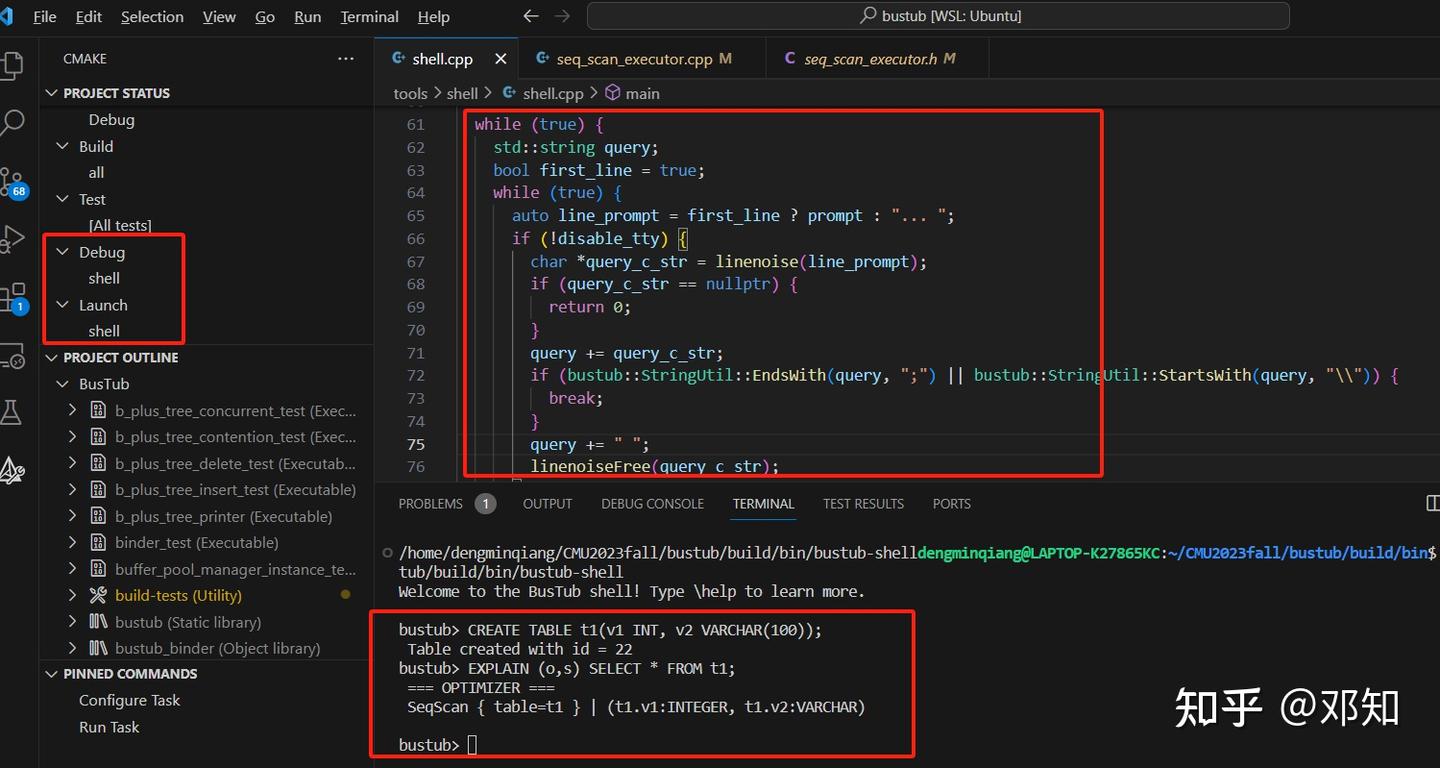Switch to the DEBUG CONSOLE tab
1440x768 pixels.
tap(652, 503)
